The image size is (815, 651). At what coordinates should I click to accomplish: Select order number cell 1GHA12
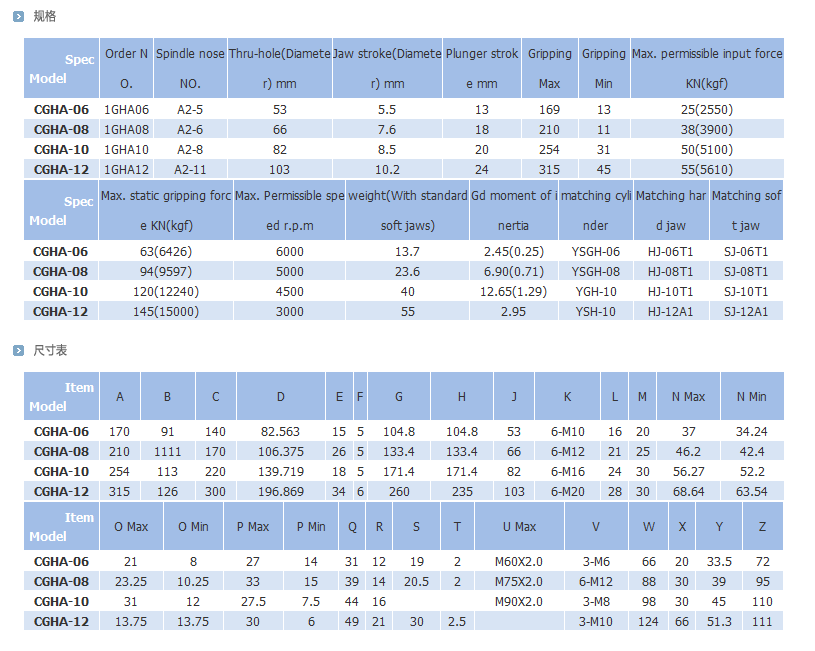coord(126,170)
